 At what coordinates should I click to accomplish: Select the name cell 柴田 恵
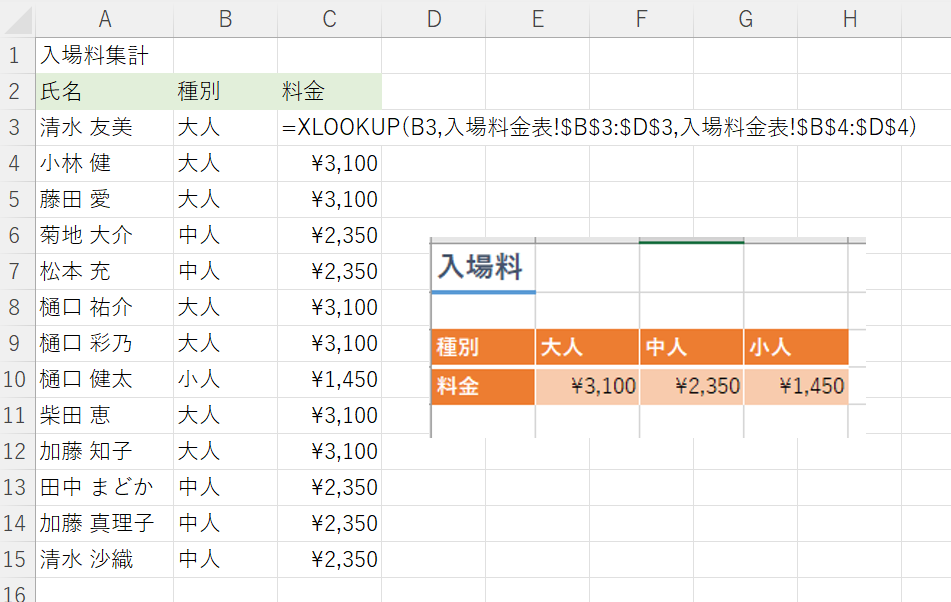point(104,415)
